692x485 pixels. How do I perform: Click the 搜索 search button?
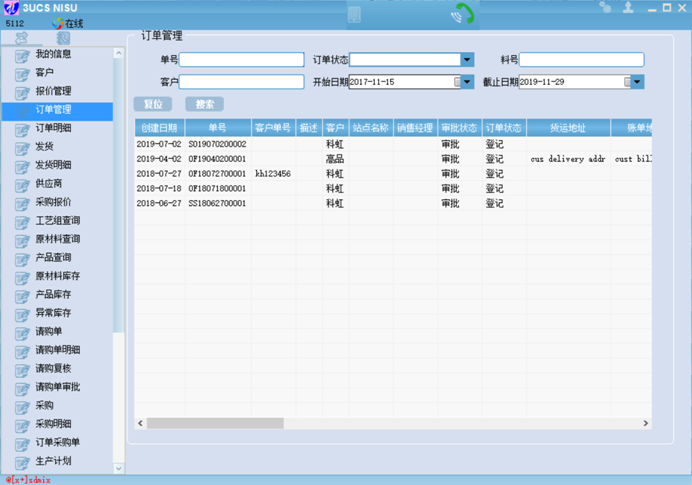204,104
